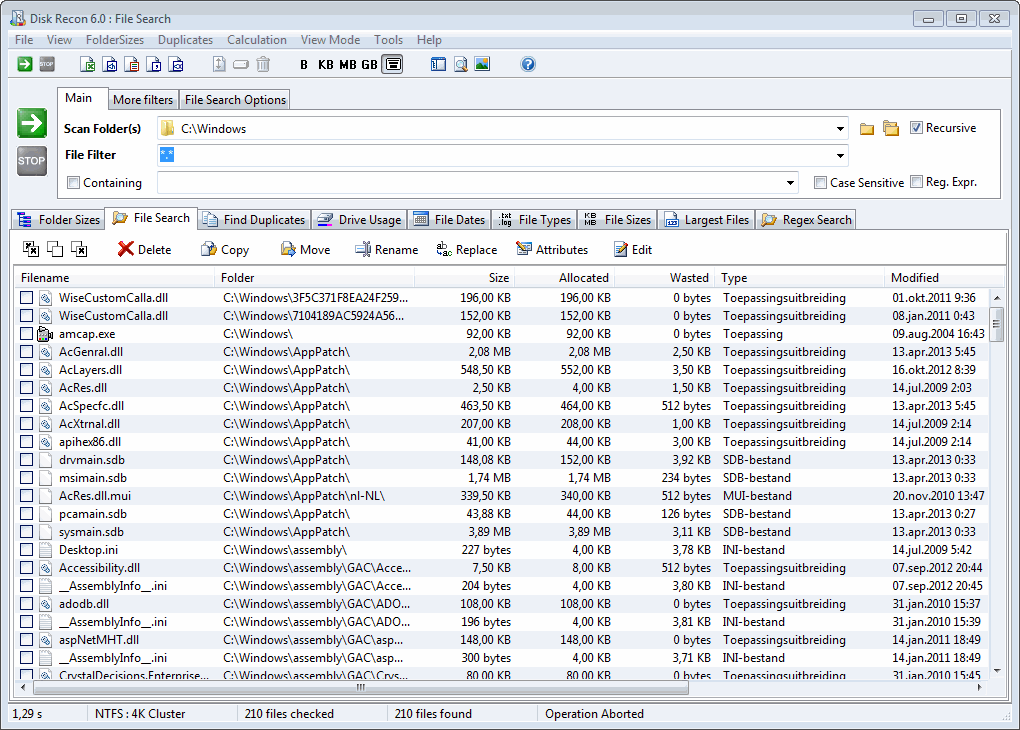Viewport: 1020px width, 730px height.
Task: Click the vertical scrollbar down arrow
Action: pos(997,671)
